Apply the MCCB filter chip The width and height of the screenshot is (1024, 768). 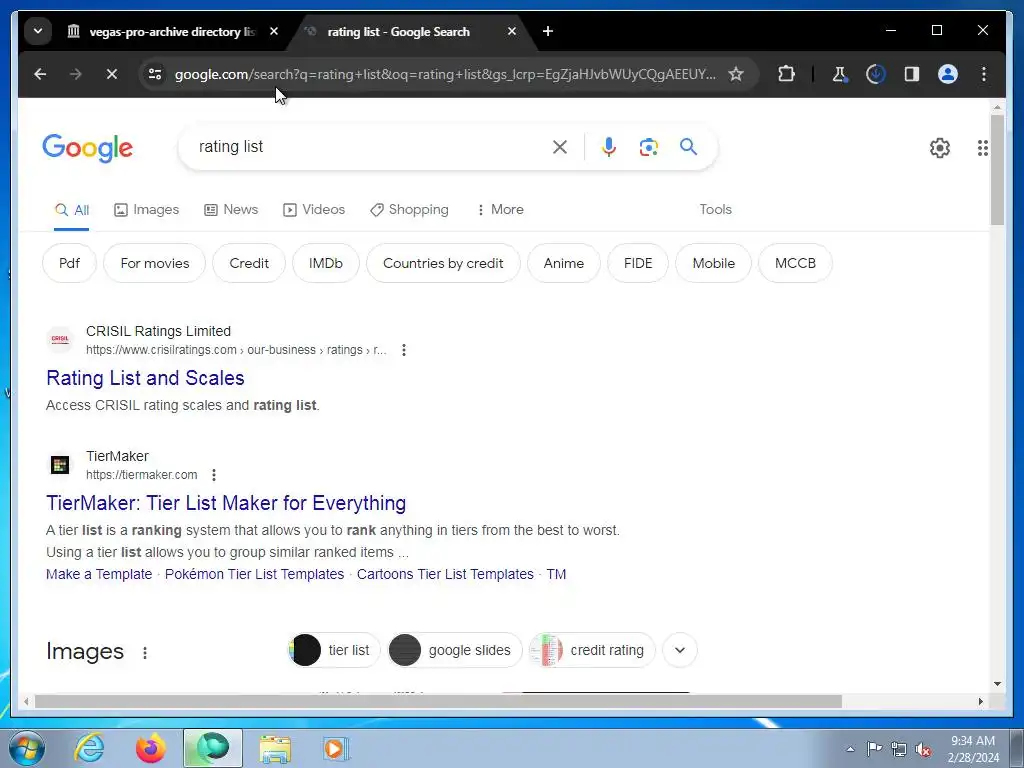click(795, 263)
